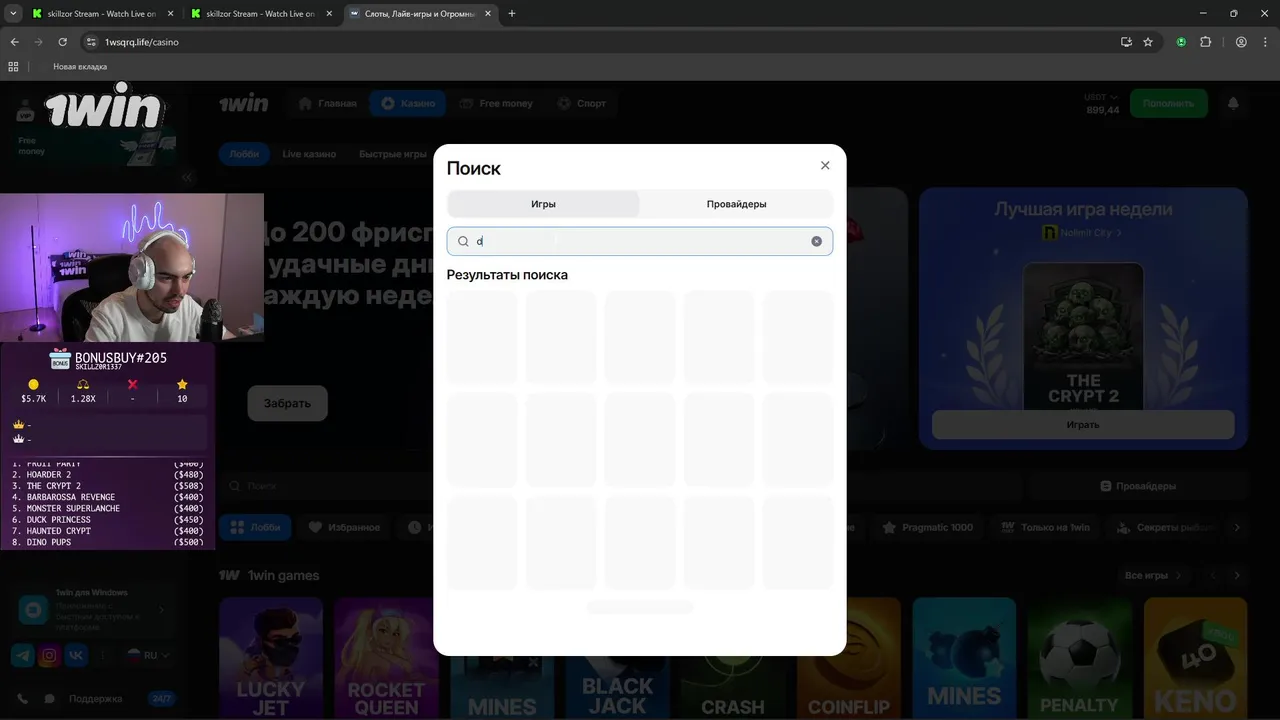Click the support chat bubble icon
This screenshot has height=720, width=1280.
click(x=50, y=699)
